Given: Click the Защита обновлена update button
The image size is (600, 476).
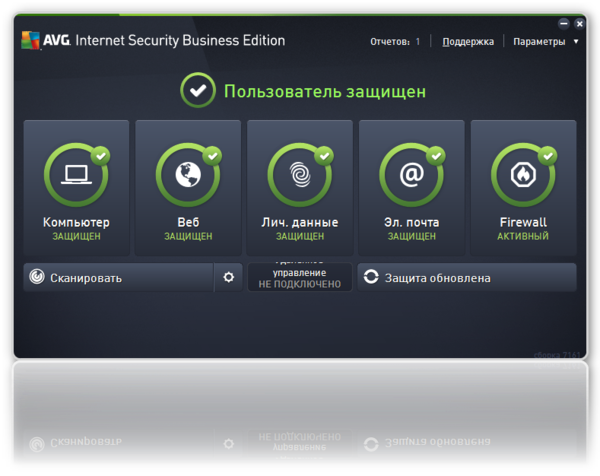Looking at the screenshot, I should pyautogui.click(x=466, y=277).
